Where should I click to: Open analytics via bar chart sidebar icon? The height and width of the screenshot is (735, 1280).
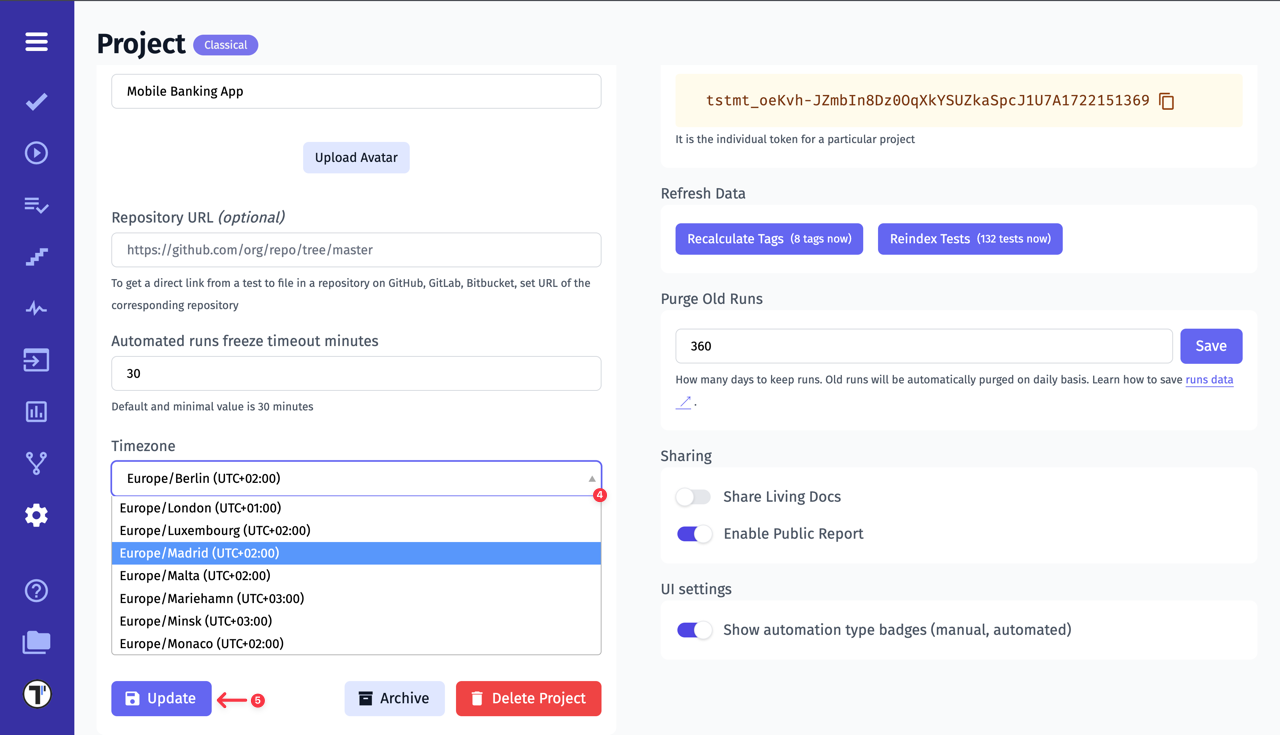36,411
